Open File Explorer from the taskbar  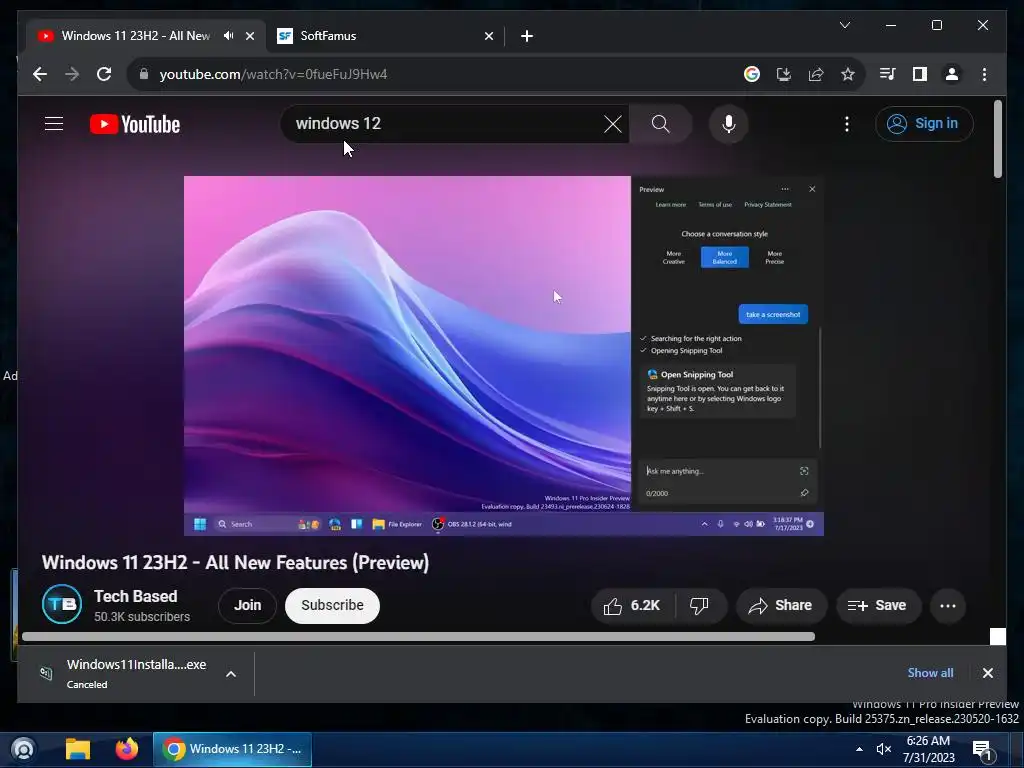[x=78, y=749]
